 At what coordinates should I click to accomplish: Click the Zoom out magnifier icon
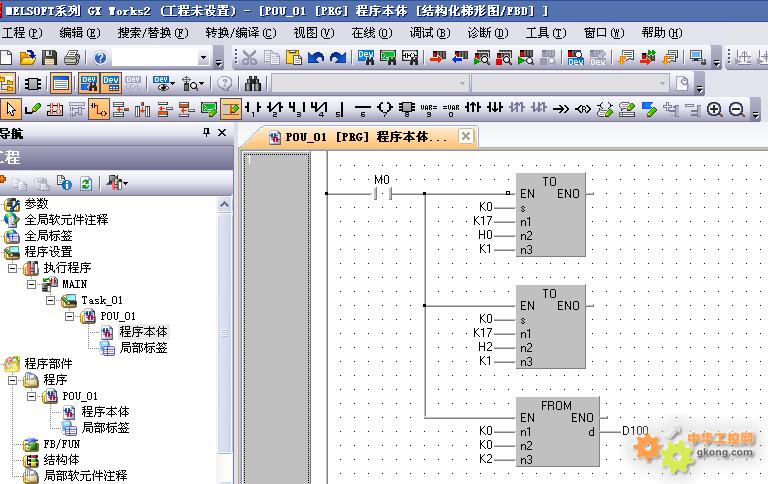click(x=737, y=109)
